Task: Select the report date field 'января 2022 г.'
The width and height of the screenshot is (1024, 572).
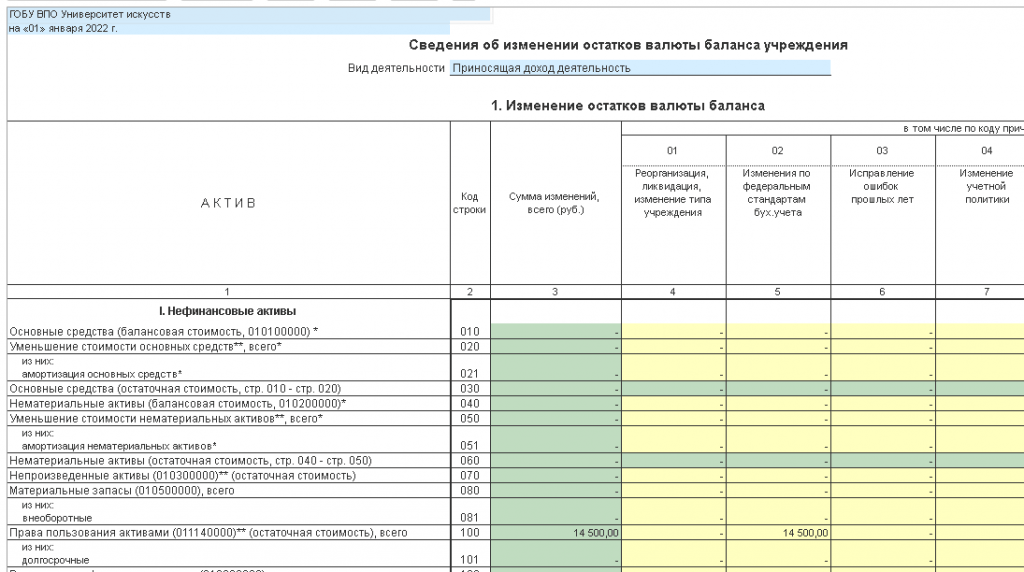Action: click(248, 29)
